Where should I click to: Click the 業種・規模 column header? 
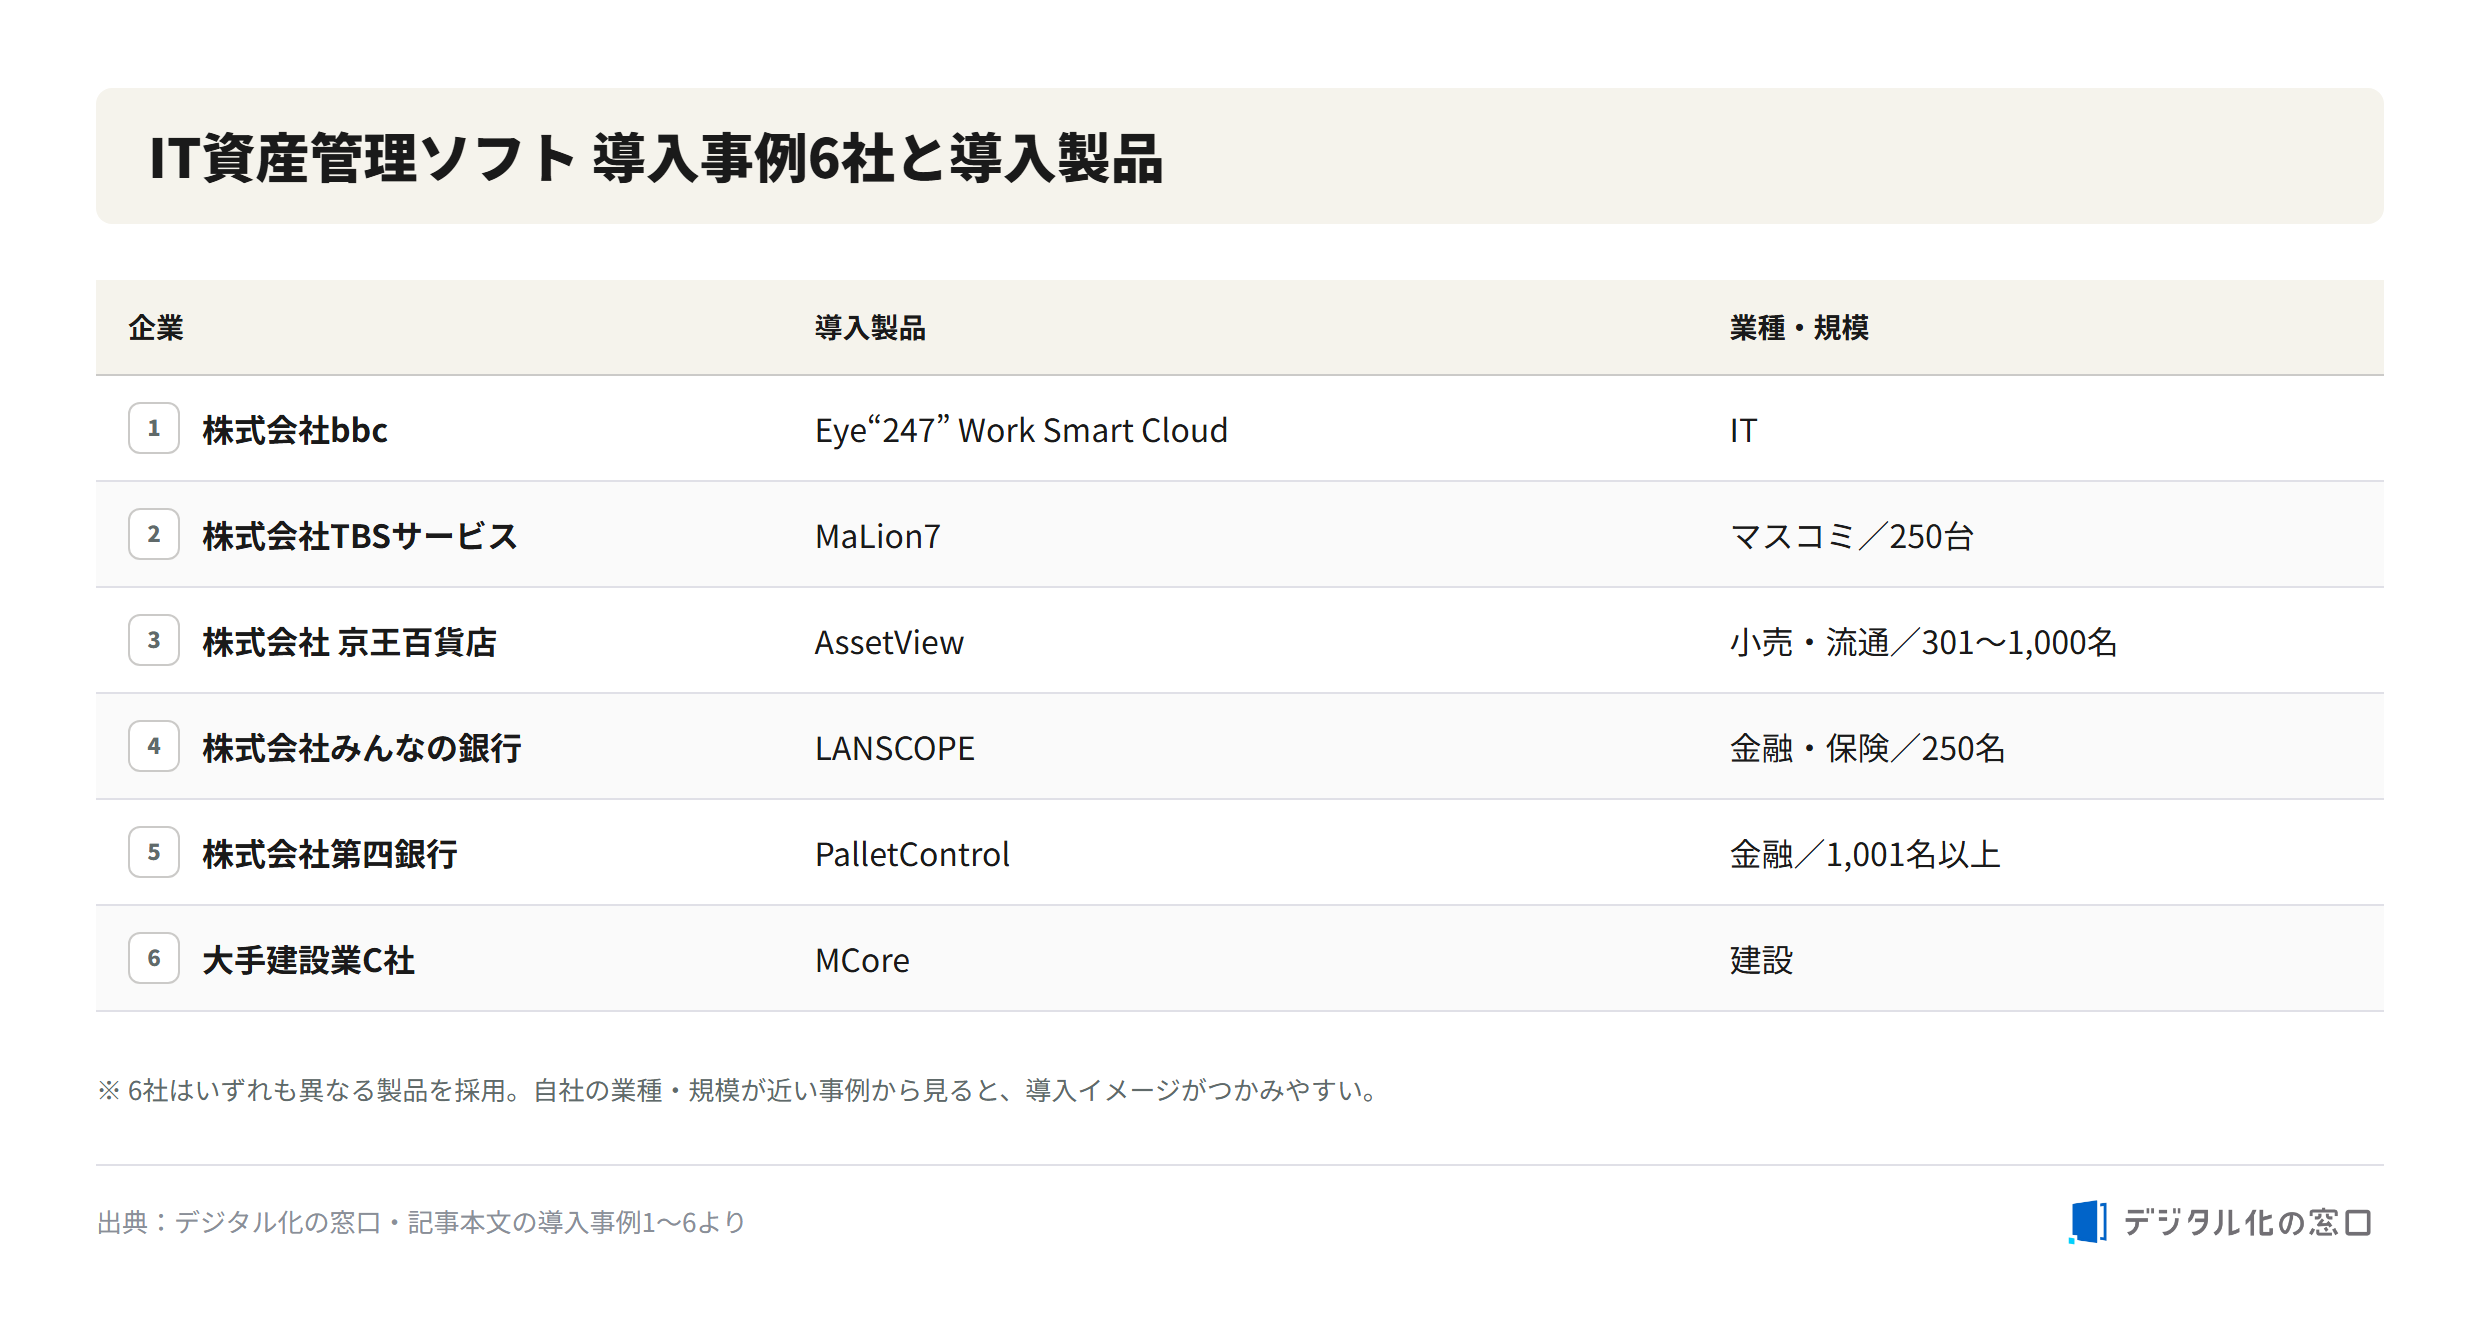click(1799, 328)
